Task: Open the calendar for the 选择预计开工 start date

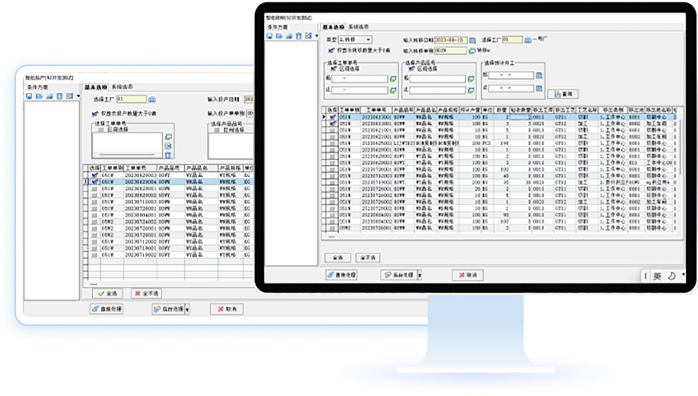Action: tap(539, 76)
